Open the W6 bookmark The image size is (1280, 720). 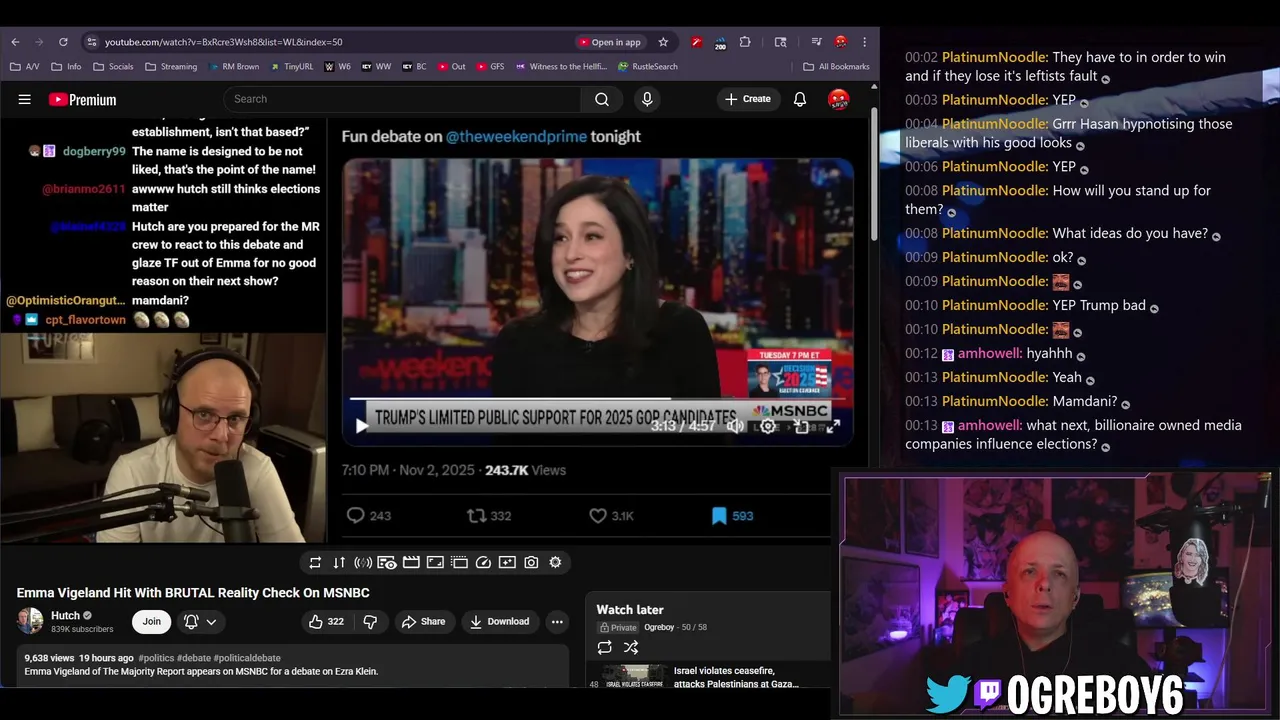click(x=338, y=67)
